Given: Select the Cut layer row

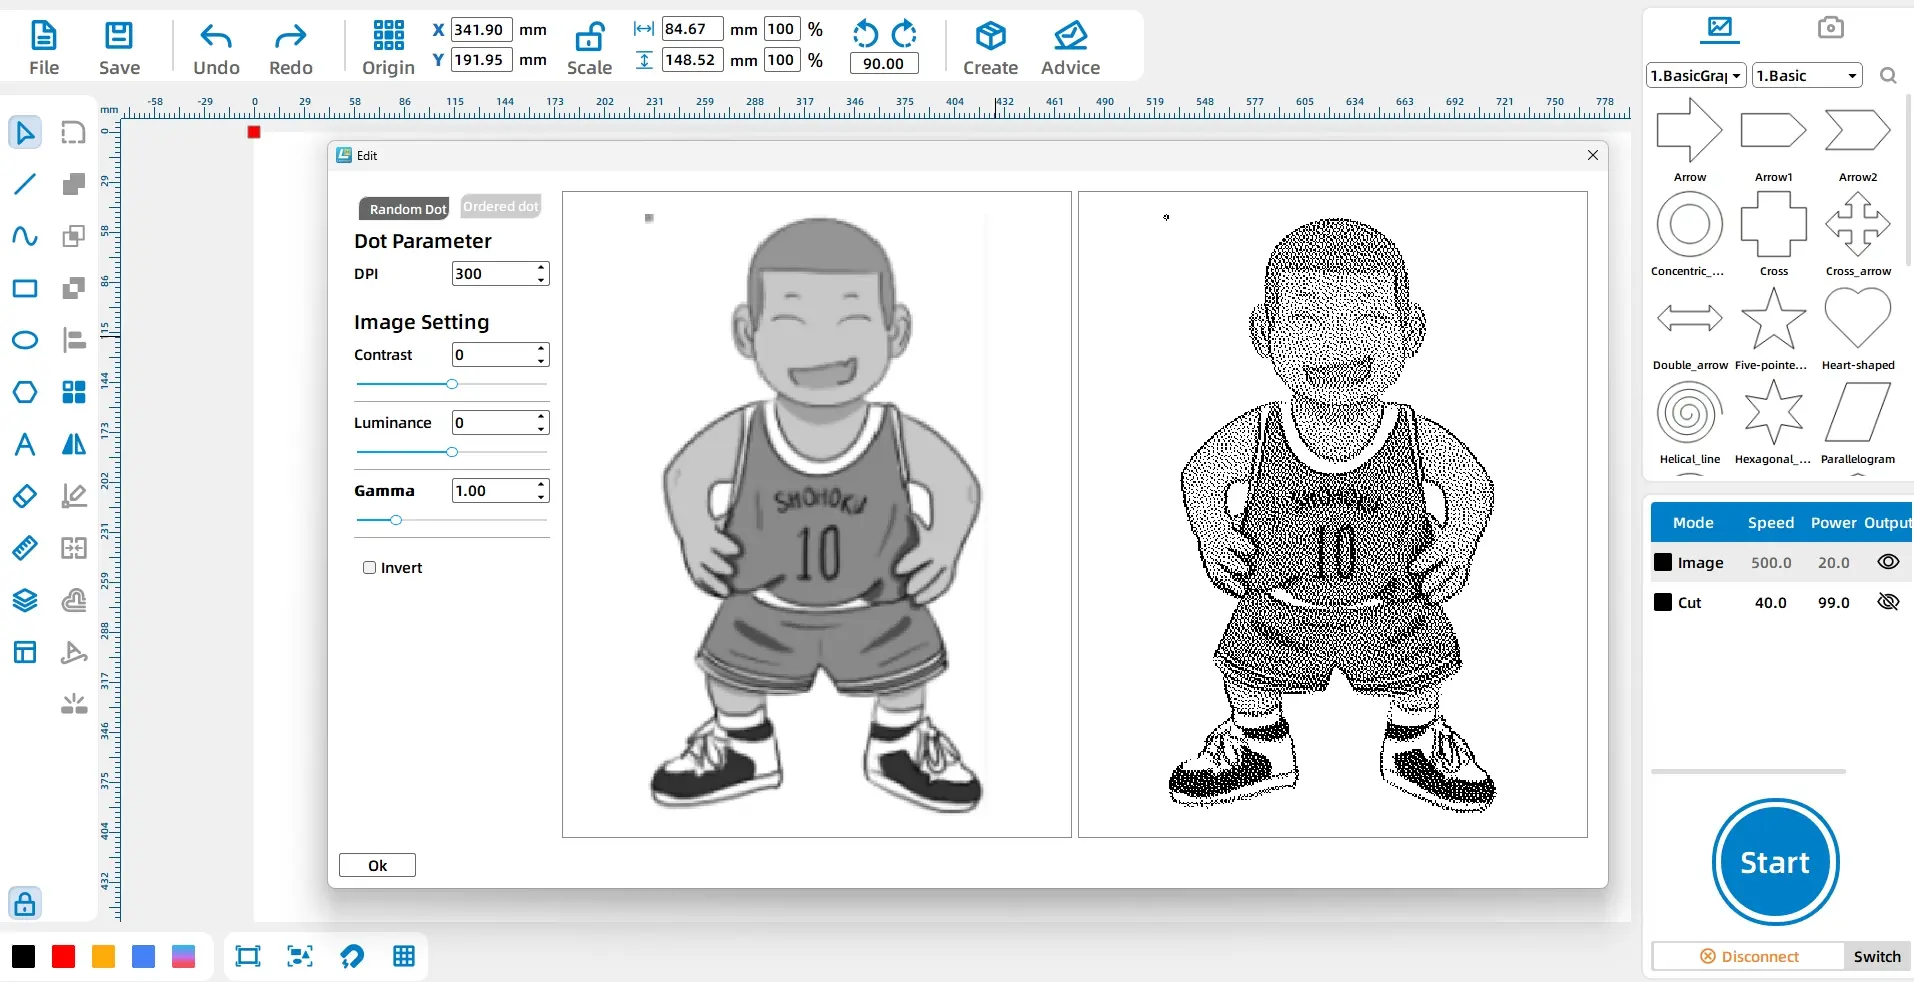Looking at the screenshot, I should 1781,603.
